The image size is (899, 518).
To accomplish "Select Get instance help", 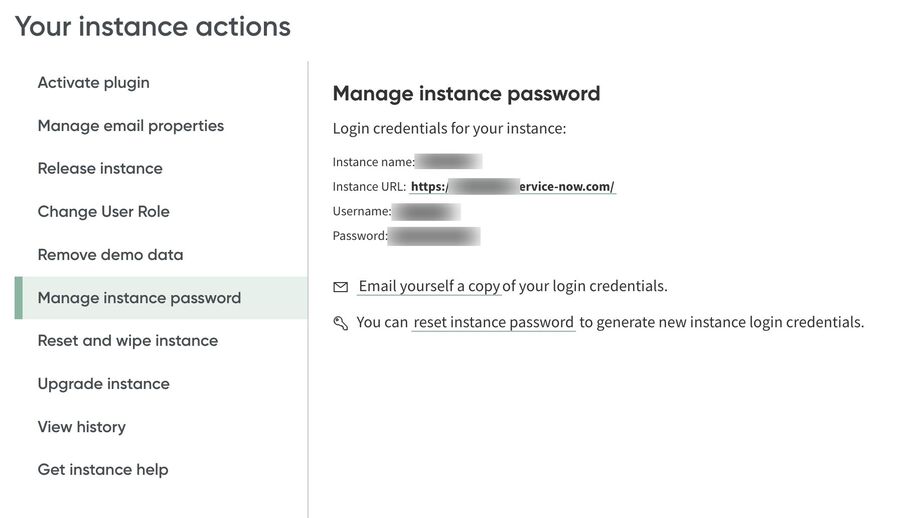I will [103, 470].
